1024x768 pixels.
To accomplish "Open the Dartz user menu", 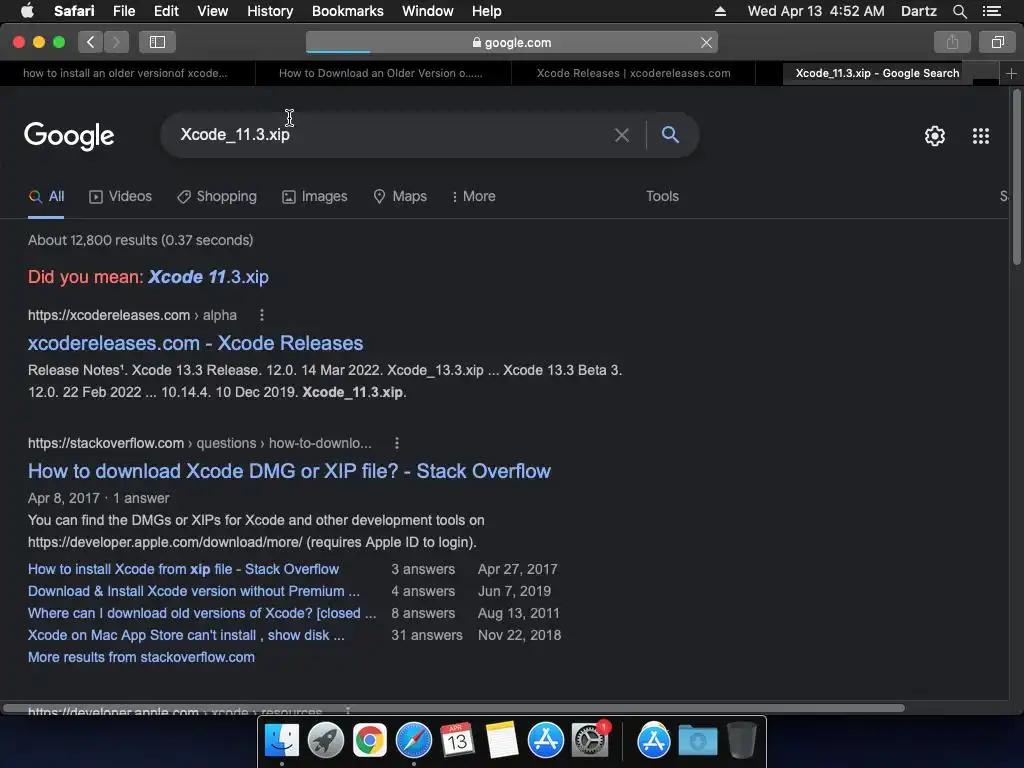I will 918,11.
